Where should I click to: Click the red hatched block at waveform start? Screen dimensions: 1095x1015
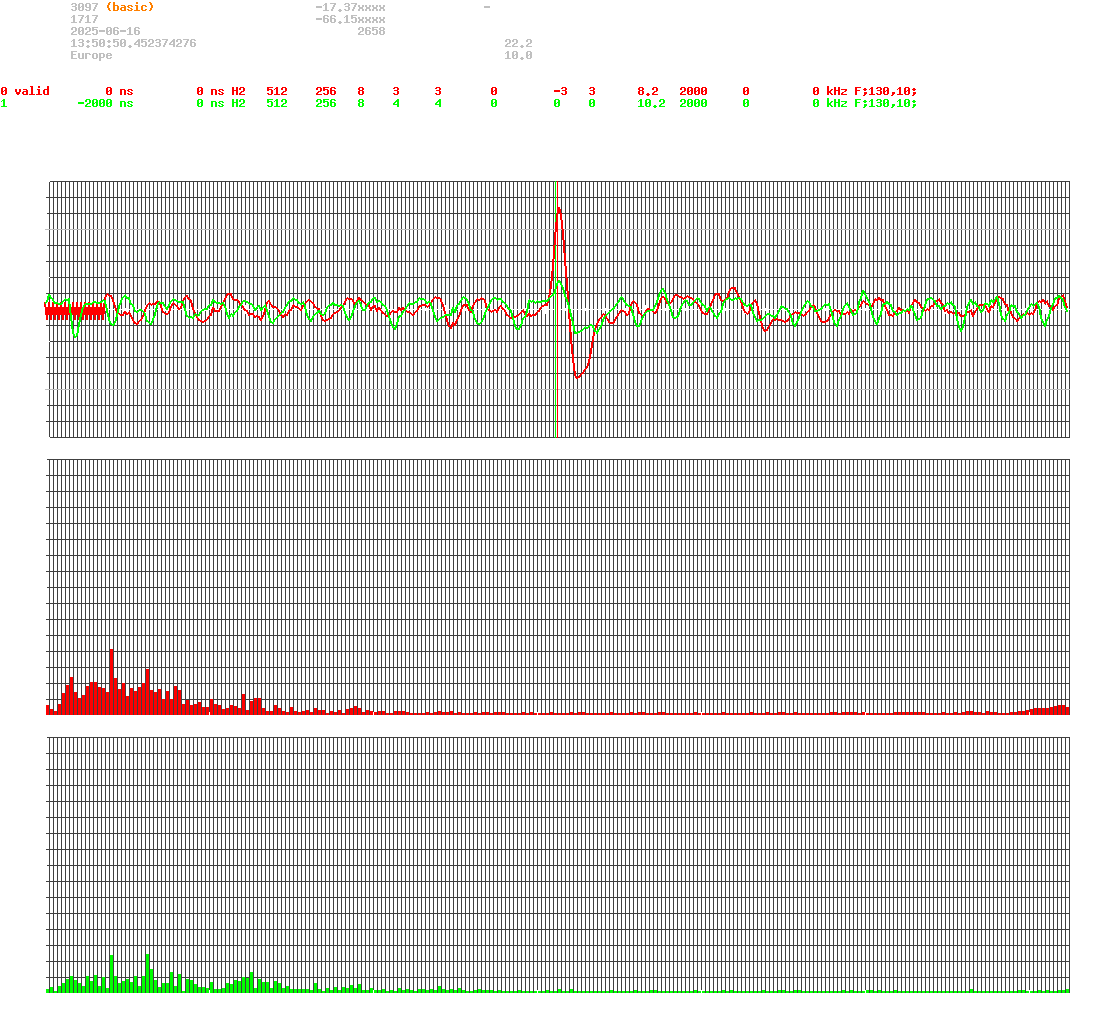[x=75, y=312]
